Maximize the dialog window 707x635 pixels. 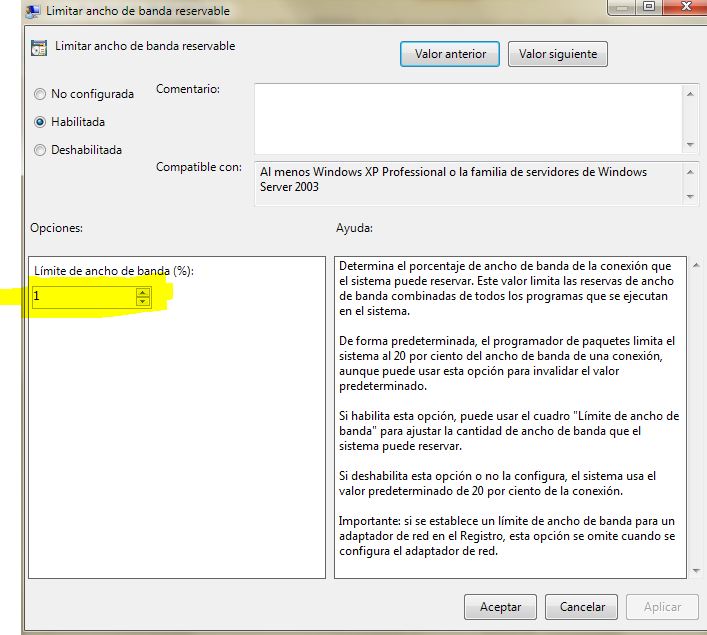point(649,7)
